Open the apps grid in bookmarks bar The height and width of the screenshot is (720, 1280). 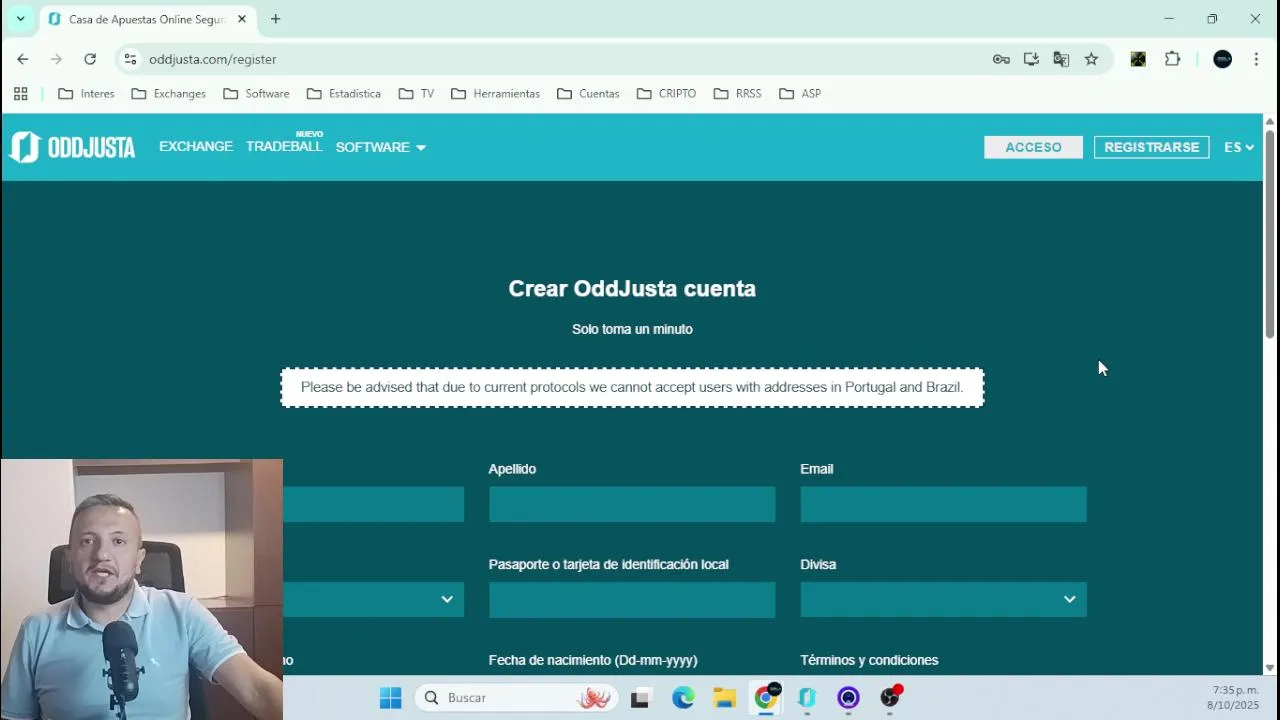[x=20, y=93]
